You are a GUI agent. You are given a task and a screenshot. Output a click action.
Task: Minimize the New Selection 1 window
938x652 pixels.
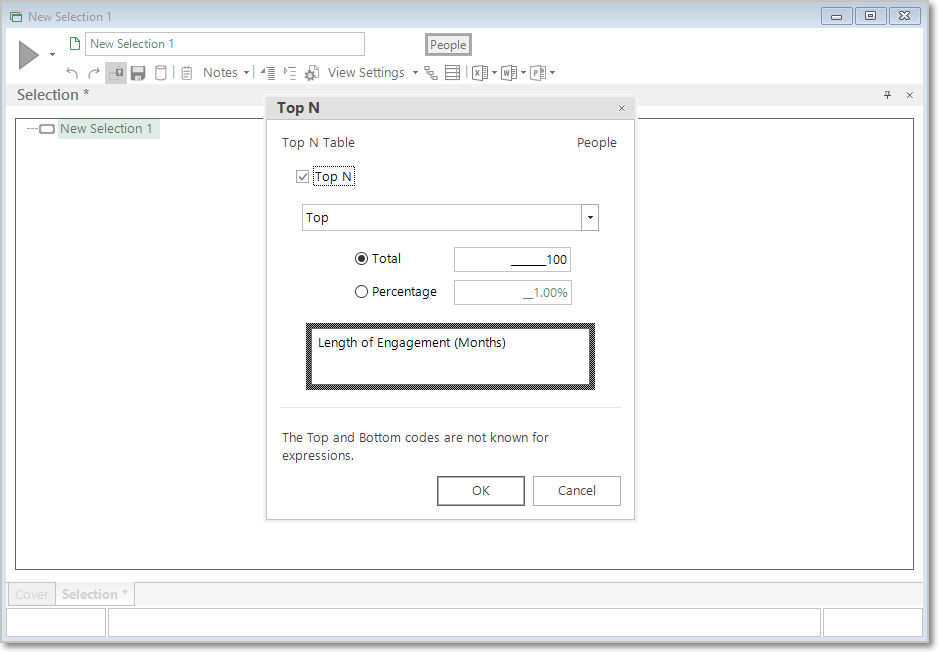coord(836,16)
